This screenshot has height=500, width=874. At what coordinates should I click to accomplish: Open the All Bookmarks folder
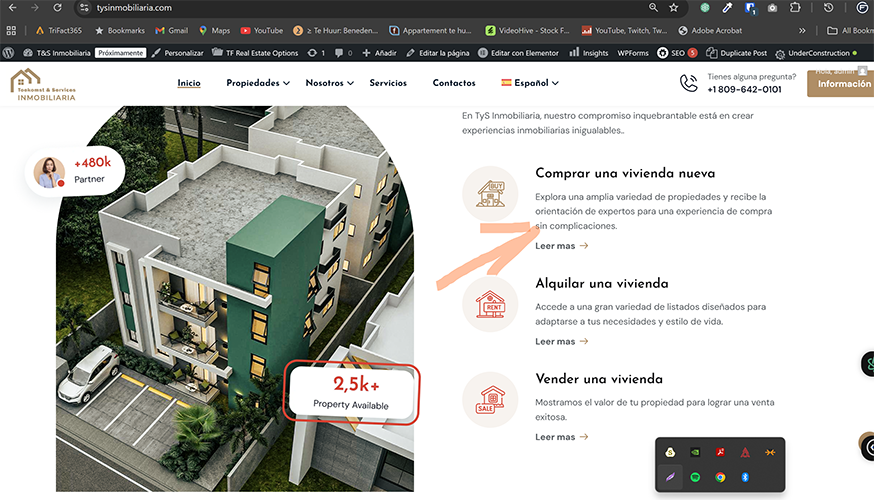point(850,31)
